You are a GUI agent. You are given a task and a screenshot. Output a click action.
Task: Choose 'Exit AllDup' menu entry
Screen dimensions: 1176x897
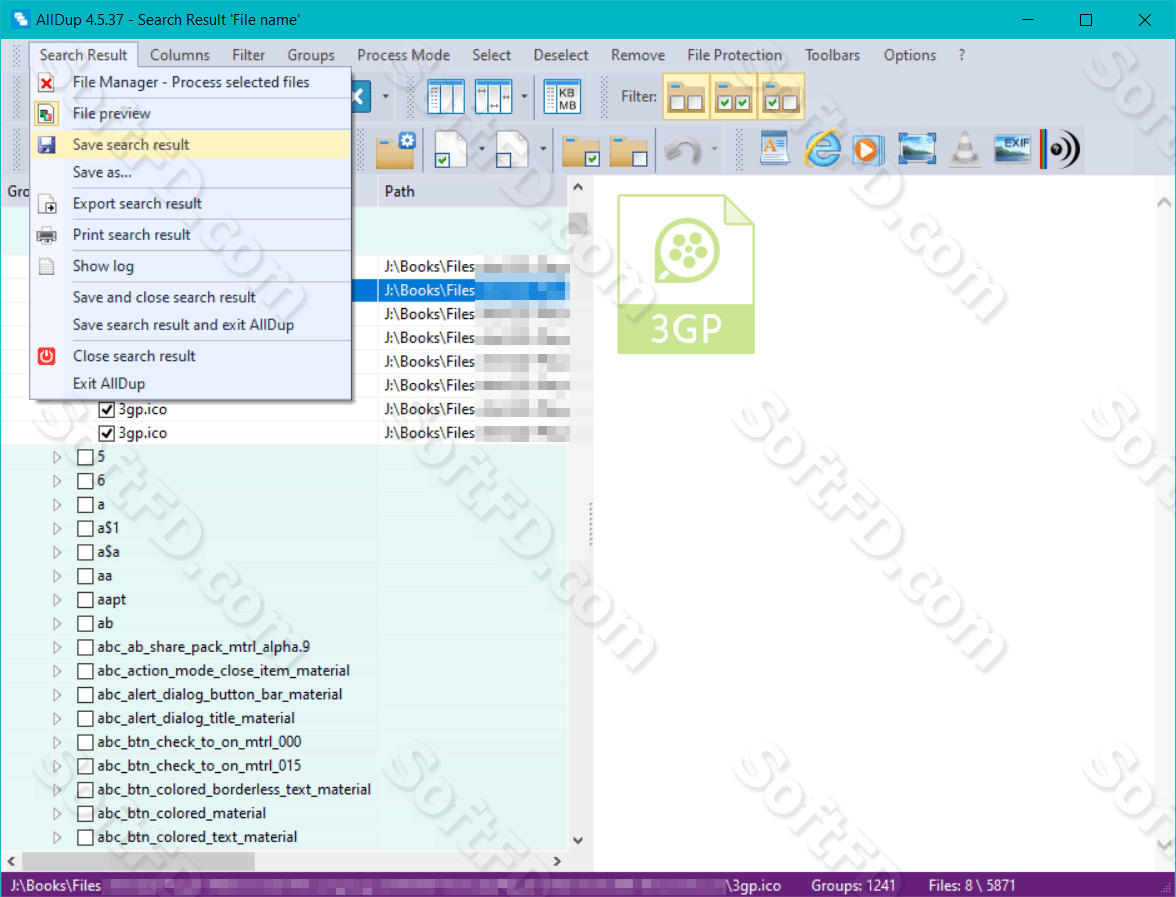coord(190,384)
